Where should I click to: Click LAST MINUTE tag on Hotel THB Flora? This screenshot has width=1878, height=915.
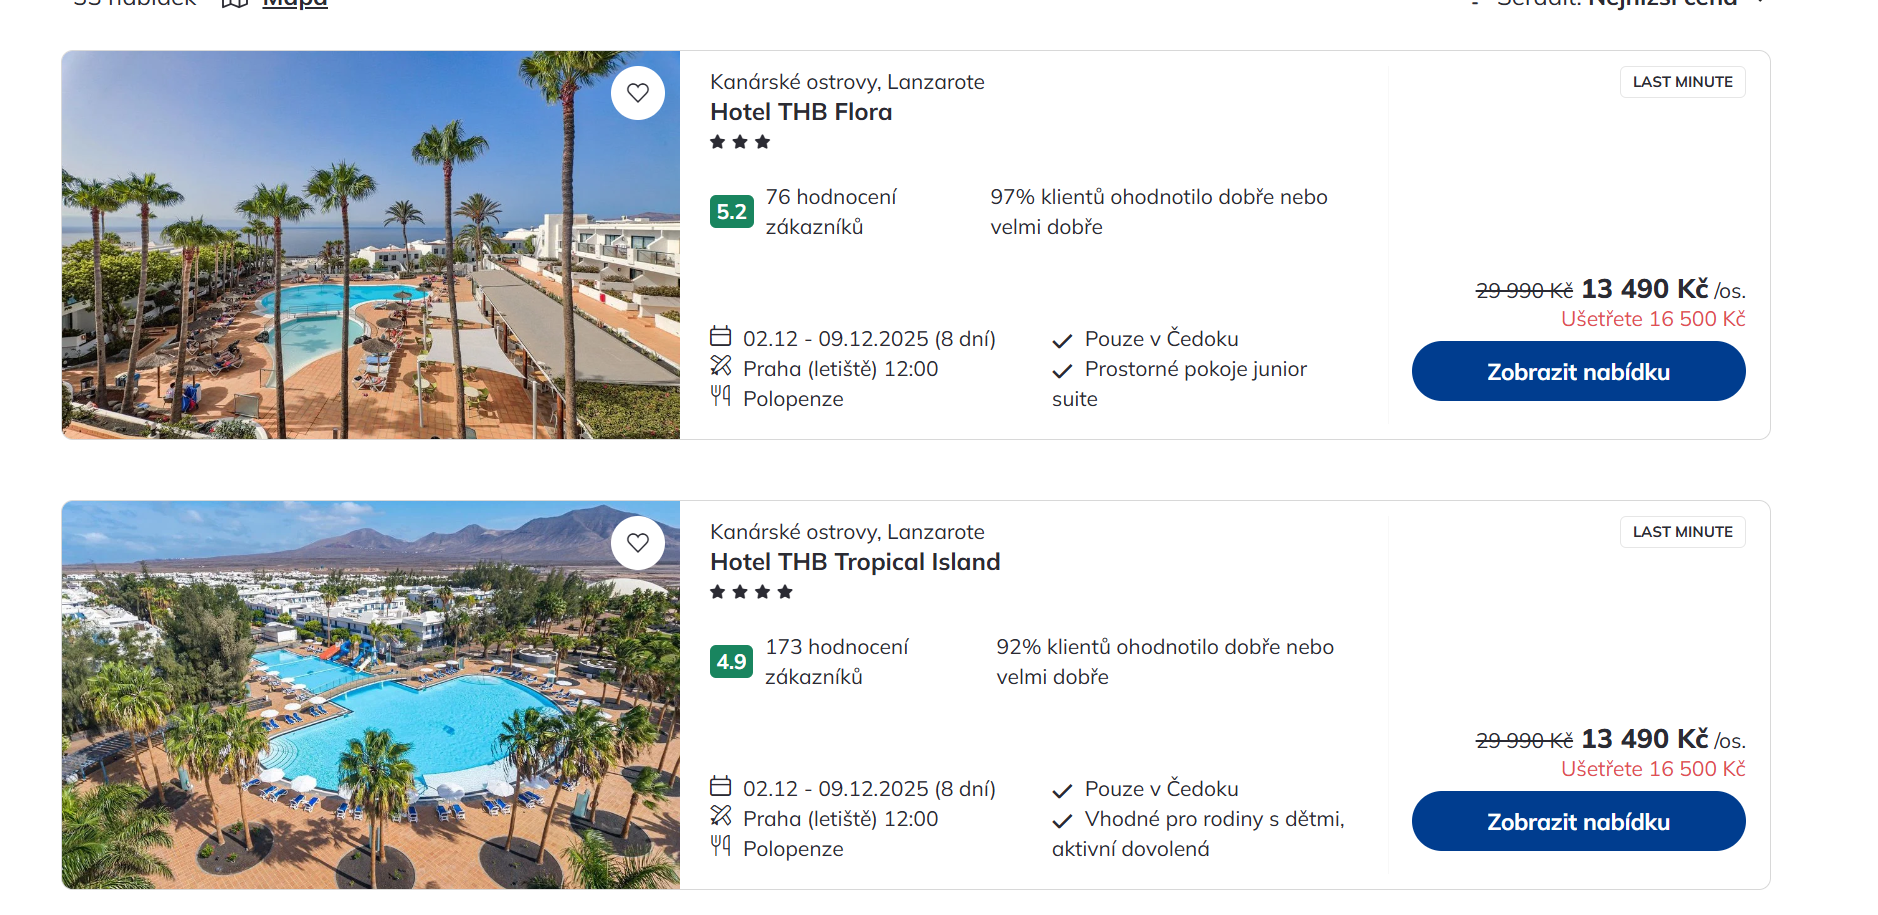tap(1682, 82)
